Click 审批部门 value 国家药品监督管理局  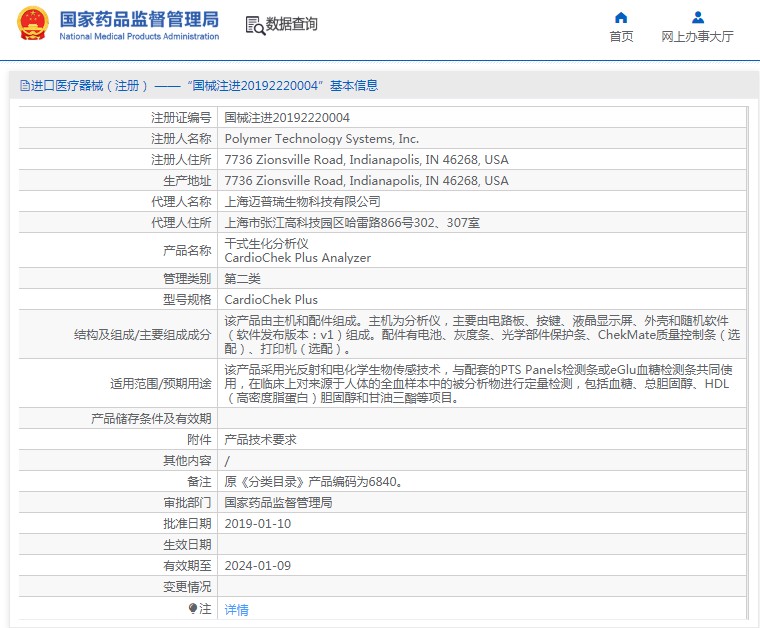point(278,502)
